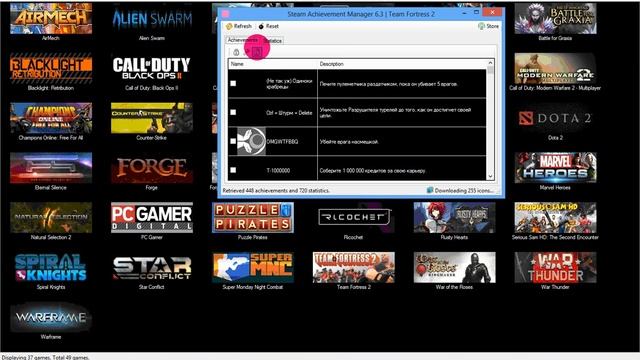640x360 pixels.
Task: Select the Ricochet game logo
Action: 353,218
